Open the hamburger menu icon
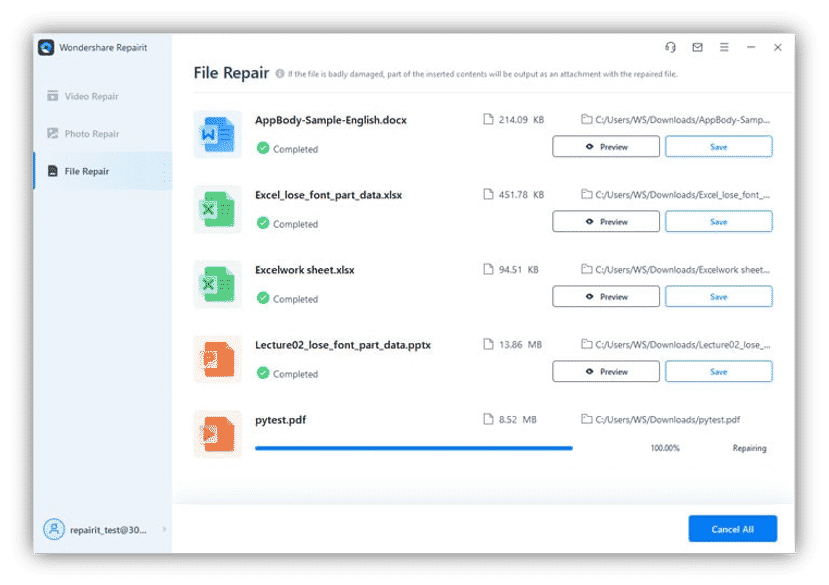Screen dimensions: 829x585 click(x=723, y=47)
